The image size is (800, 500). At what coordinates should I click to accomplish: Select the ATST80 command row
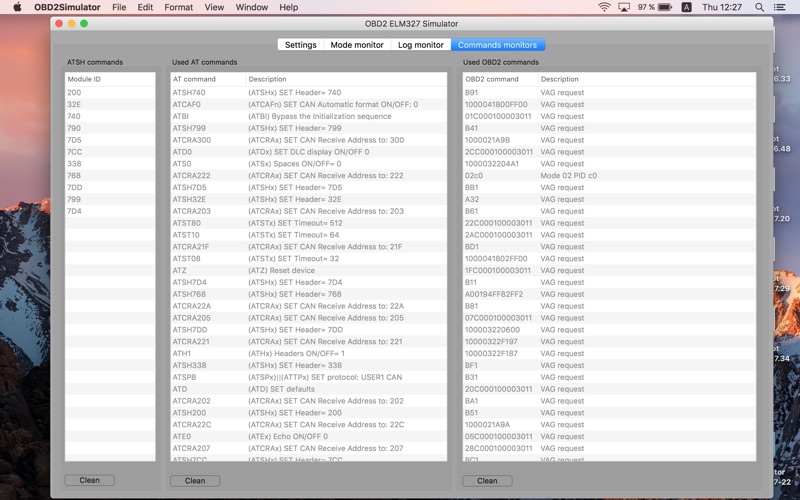tap(309, 223)
